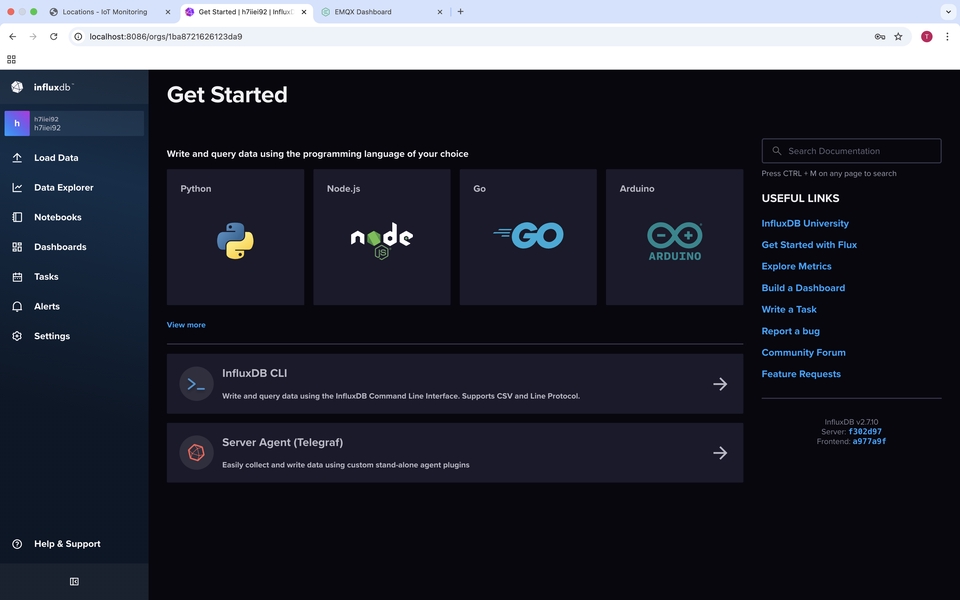Open Report a bug link

[x=790, y=331]
